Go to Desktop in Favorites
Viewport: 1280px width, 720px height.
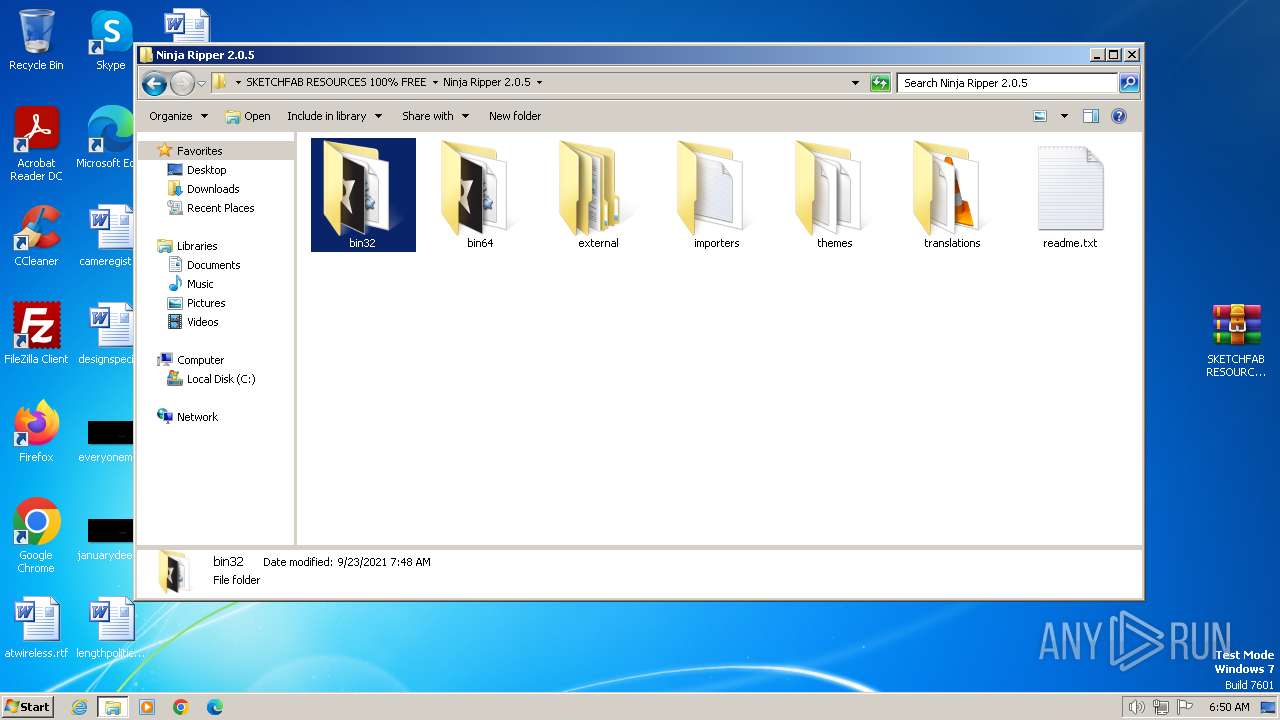(x=206, y=170)
